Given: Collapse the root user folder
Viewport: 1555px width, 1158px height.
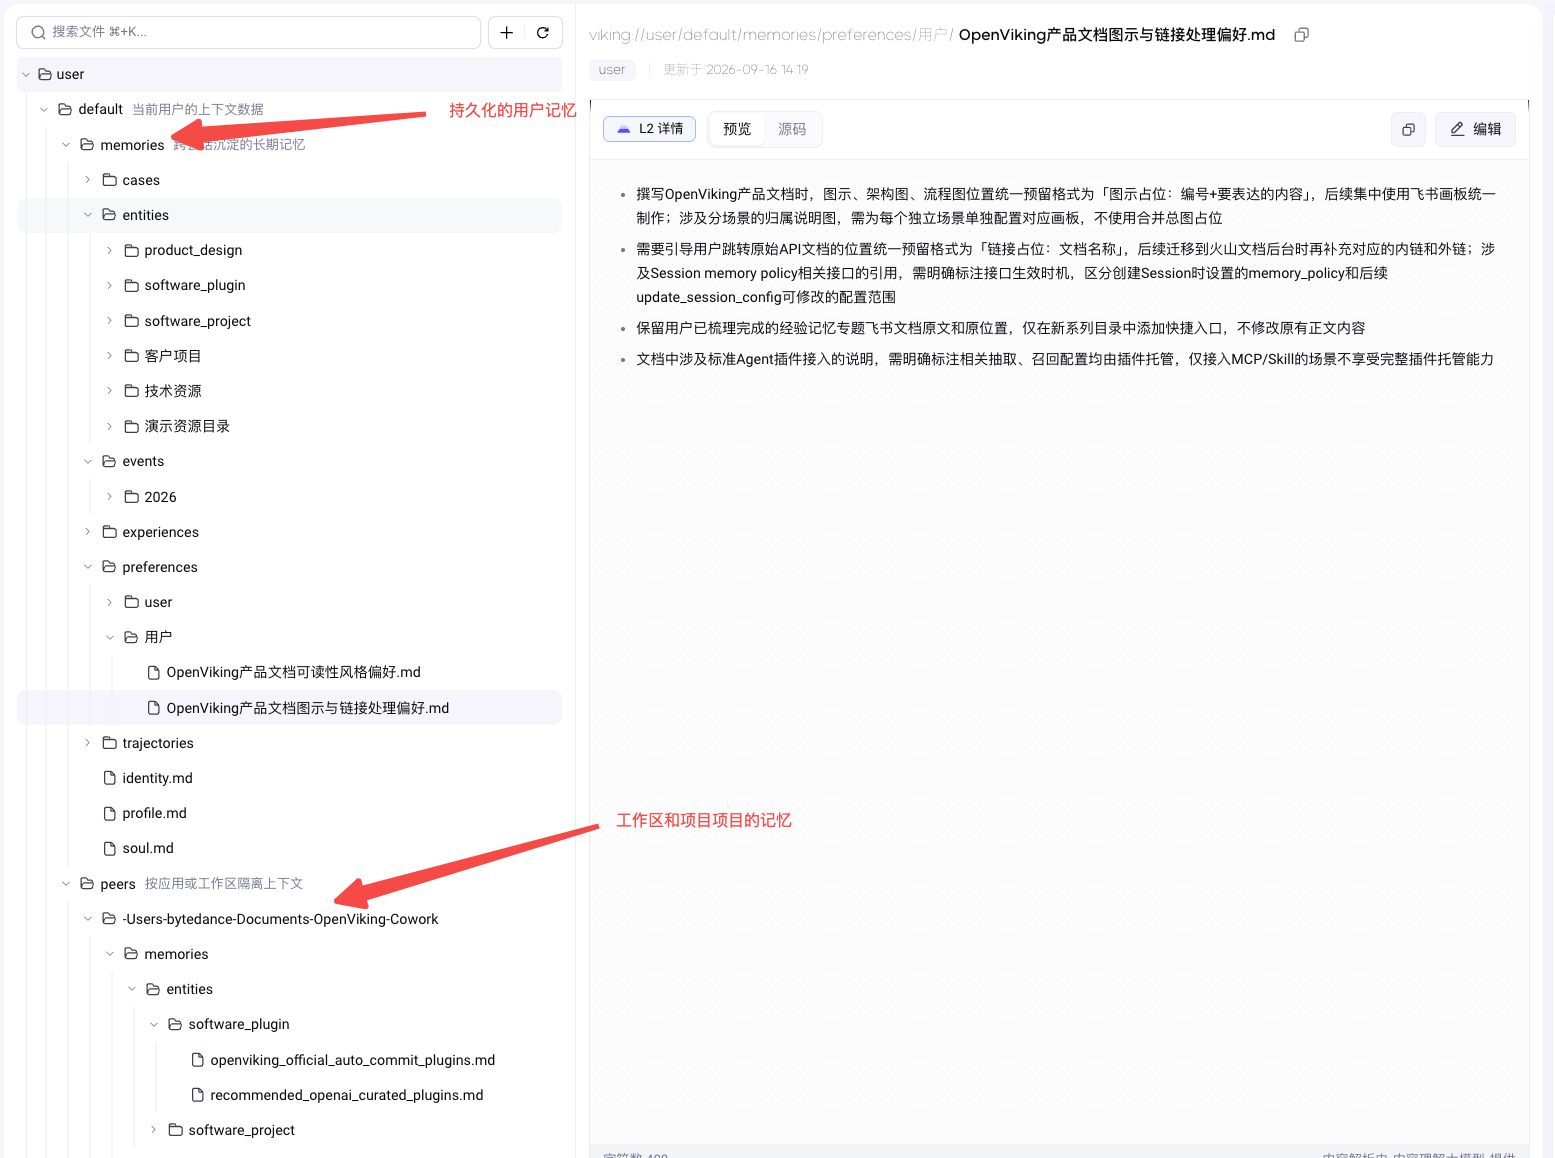Looking at the screenshot, I should [26, 74].
